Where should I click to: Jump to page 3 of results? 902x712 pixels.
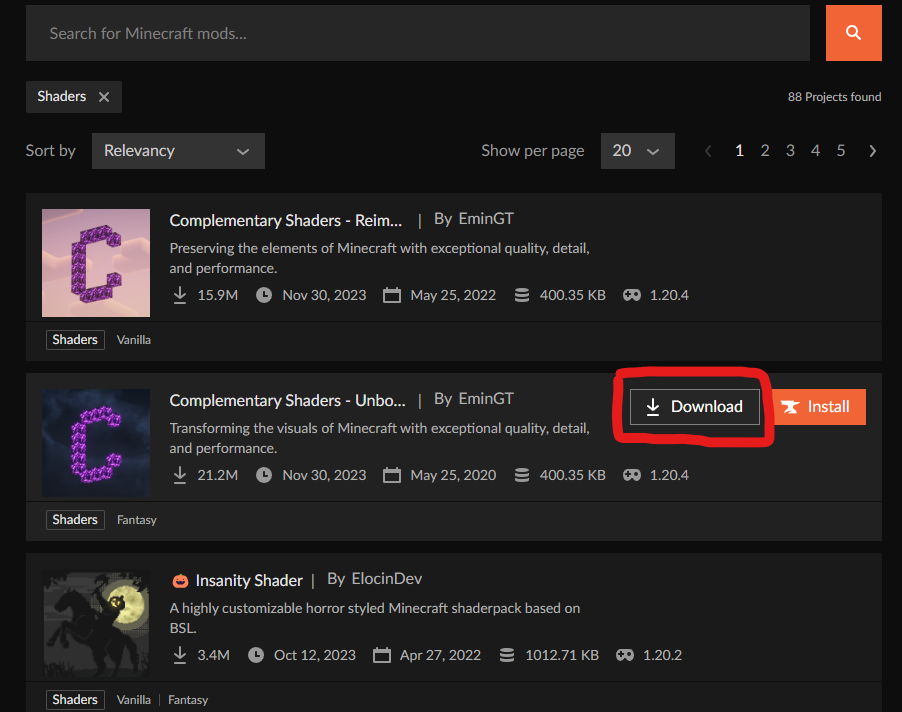pos(790,151)
